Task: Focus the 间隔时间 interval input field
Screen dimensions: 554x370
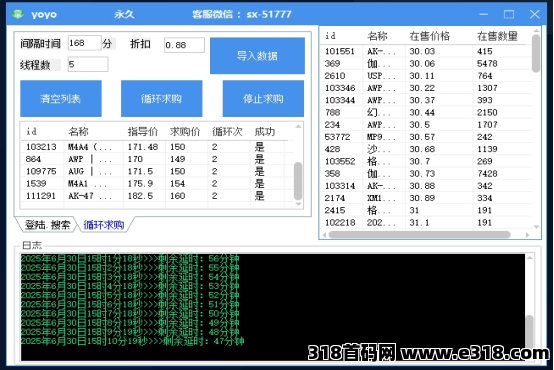Action: pyautogui.click(x=84, y=43)
